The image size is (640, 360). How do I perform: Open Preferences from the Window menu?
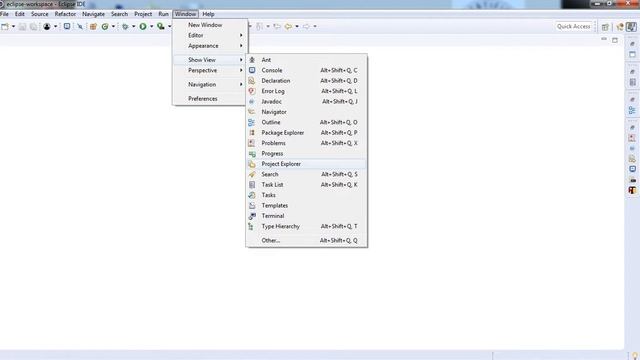[210, 99]
